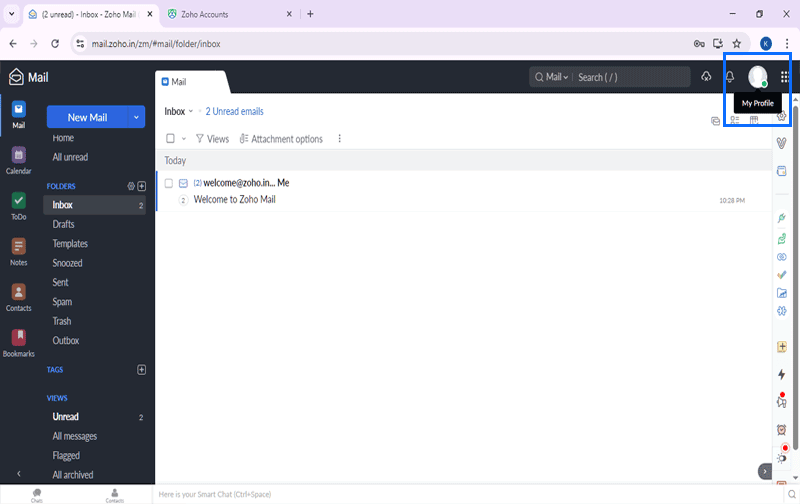Open the announcements megaphone icon
Image resolution: width=800 pixels, height=504 pixels.
pyautogui.click(x=781, y=400)
